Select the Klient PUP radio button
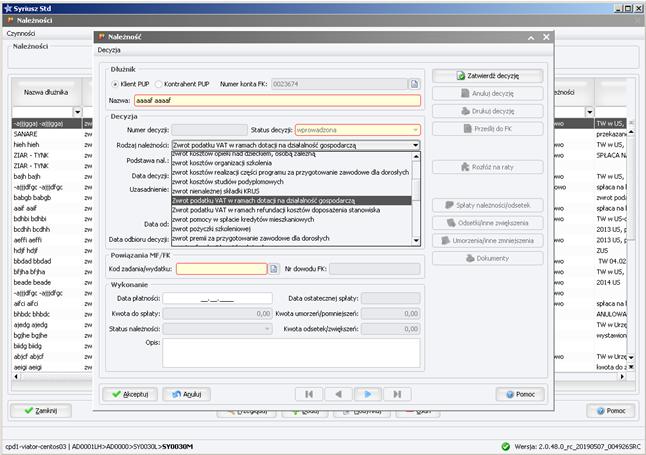 click(115, 84)
